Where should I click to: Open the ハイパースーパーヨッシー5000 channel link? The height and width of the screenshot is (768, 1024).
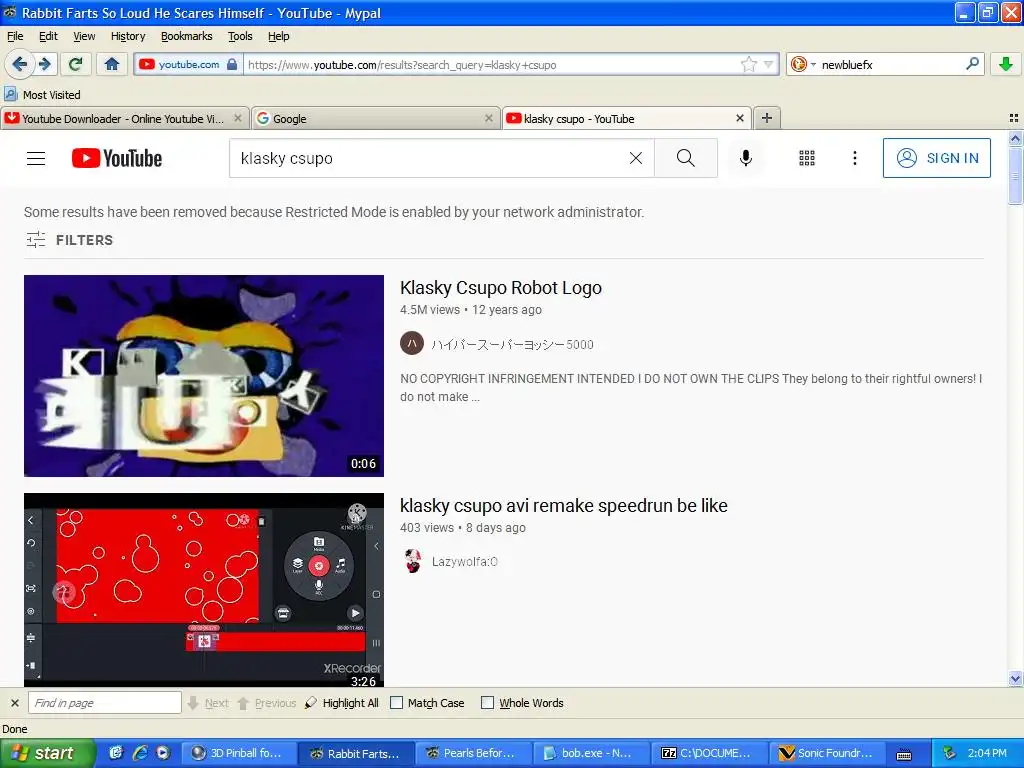point(512,344)
